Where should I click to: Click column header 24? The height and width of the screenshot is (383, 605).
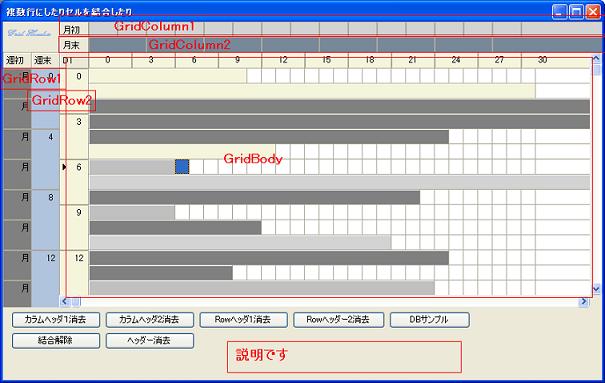[x=456, y=60]
